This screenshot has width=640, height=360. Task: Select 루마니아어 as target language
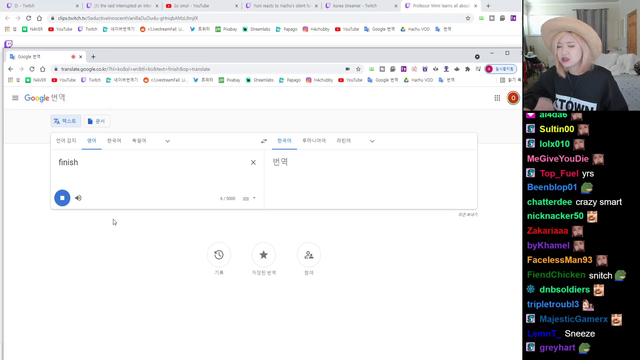pos(314,141)
